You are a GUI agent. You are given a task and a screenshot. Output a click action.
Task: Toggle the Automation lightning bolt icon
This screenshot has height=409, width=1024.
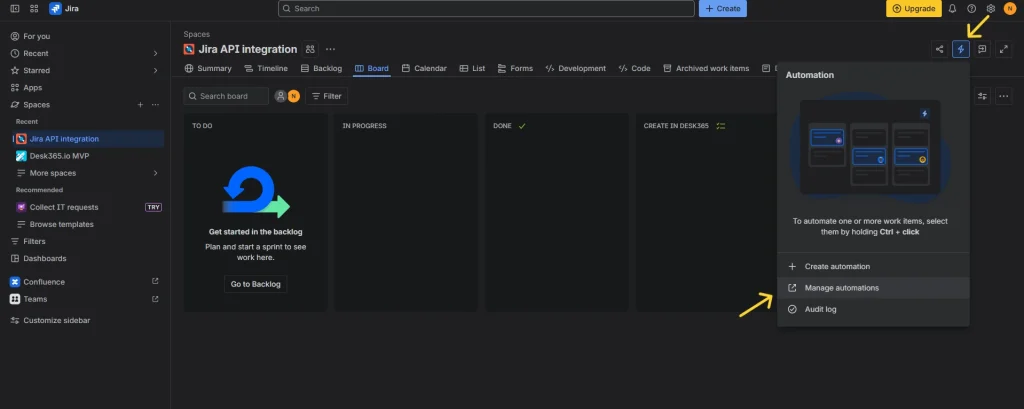pos(961,49)
